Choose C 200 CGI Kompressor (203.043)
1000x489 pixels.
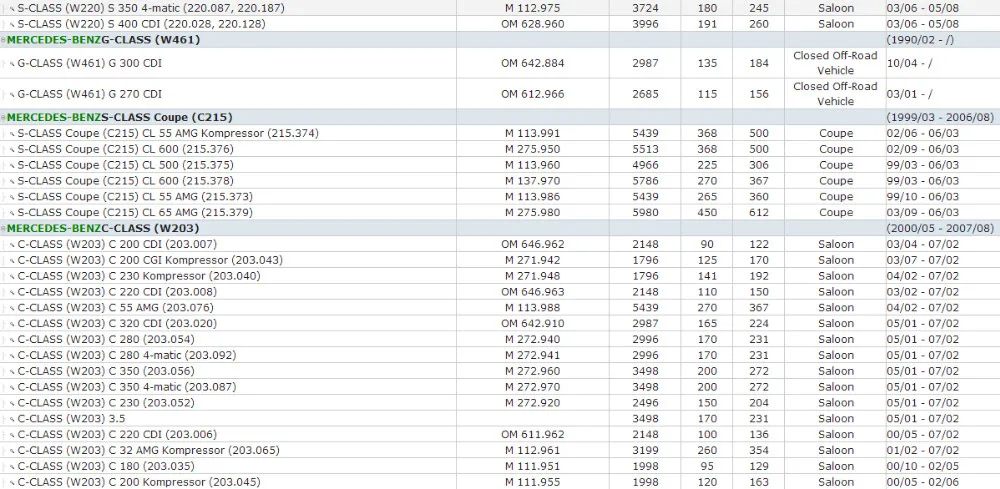point(150,260)
